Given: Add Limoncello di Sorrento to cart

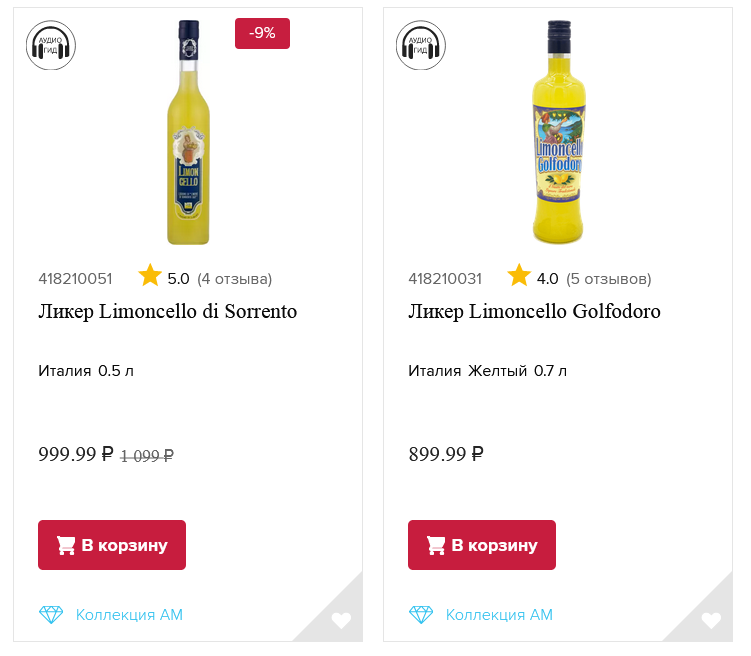Looking at the screenshot, I should 112,545.
